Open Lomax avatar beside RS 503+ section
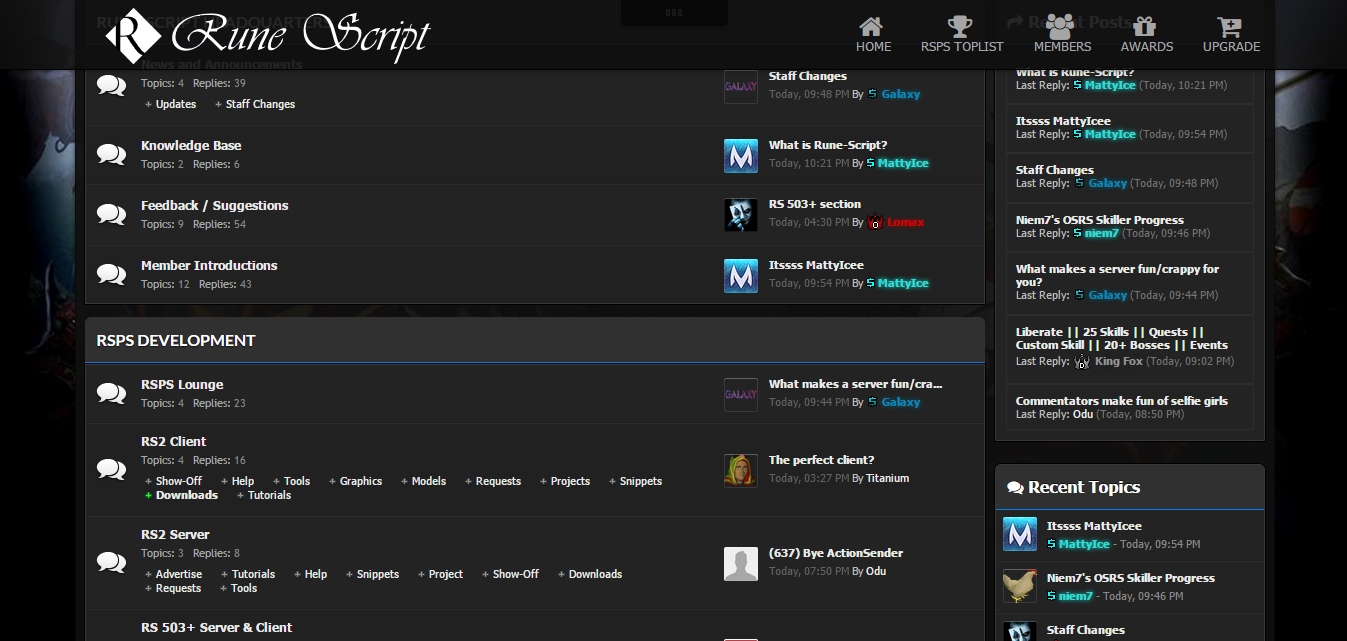Image resolution: width=1347 pixels, height=641 pixels. coord(741,214)
